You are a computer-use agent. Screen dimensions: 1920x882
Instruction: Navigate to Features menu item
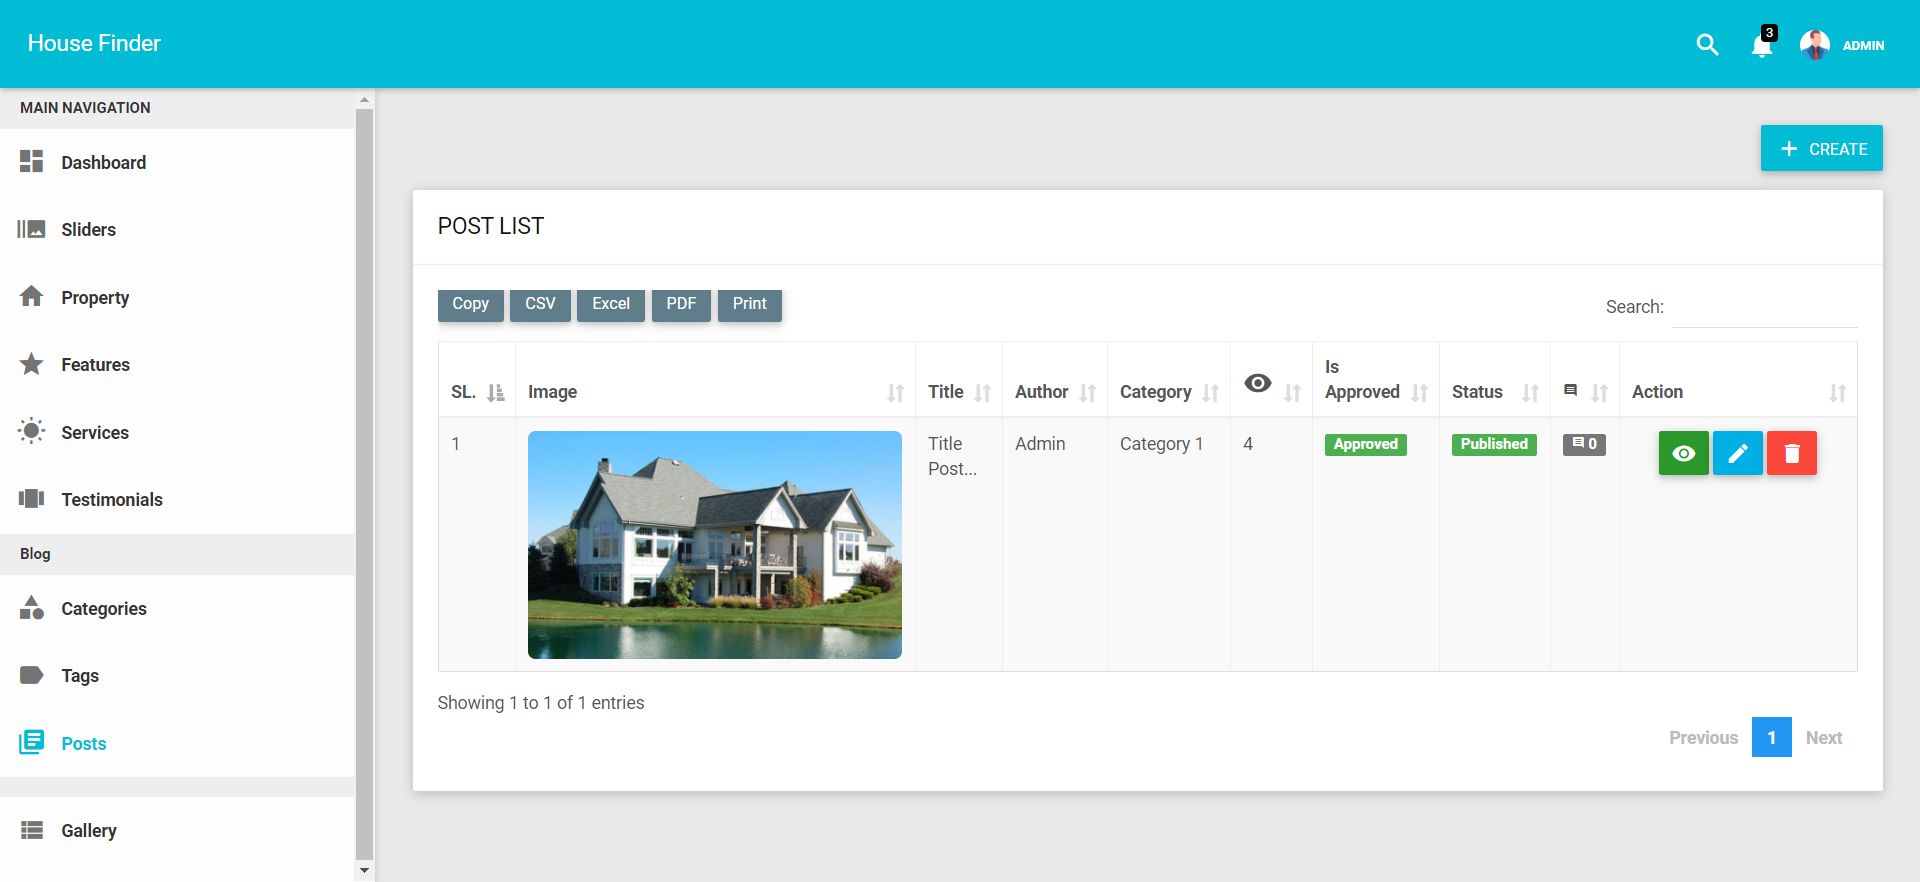pyautogui.click(x=177, y=364)
